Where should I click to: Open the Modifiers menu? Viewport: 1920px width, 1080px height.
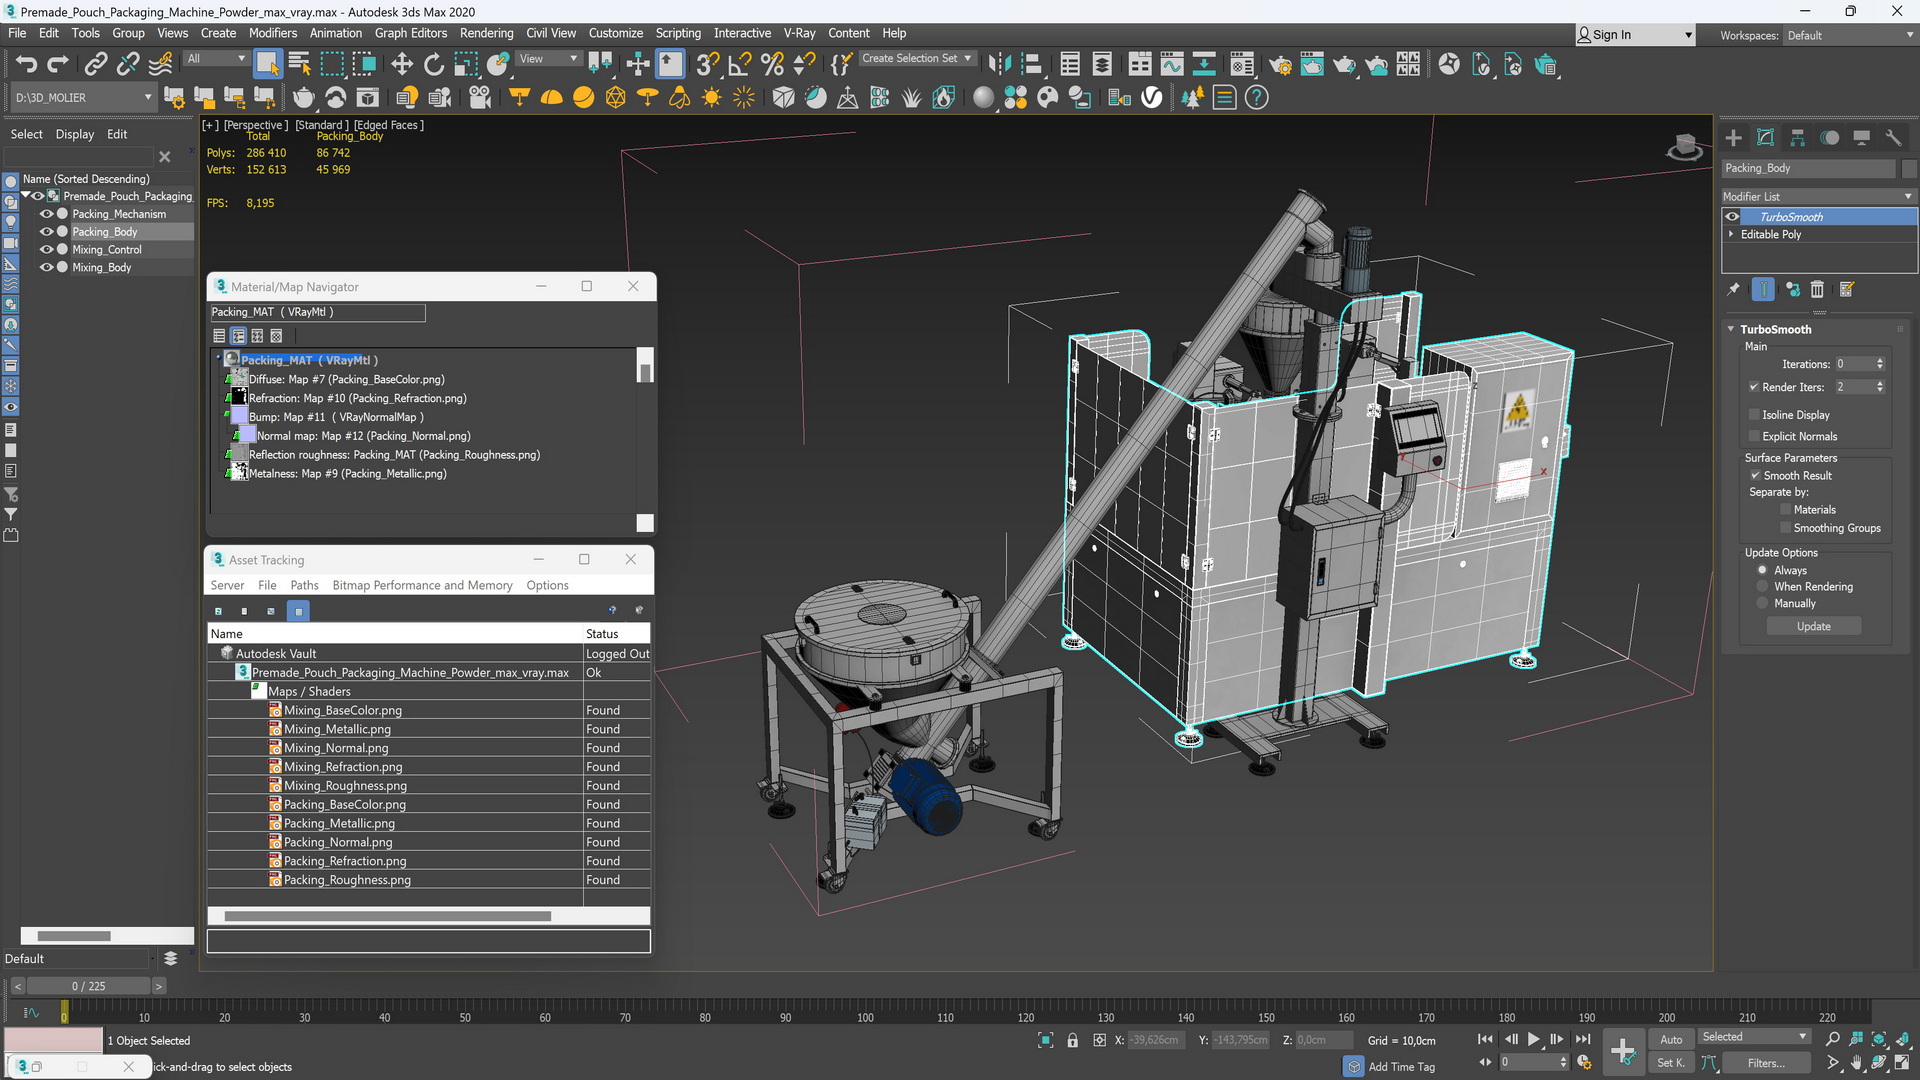click(x=273, y=33)
